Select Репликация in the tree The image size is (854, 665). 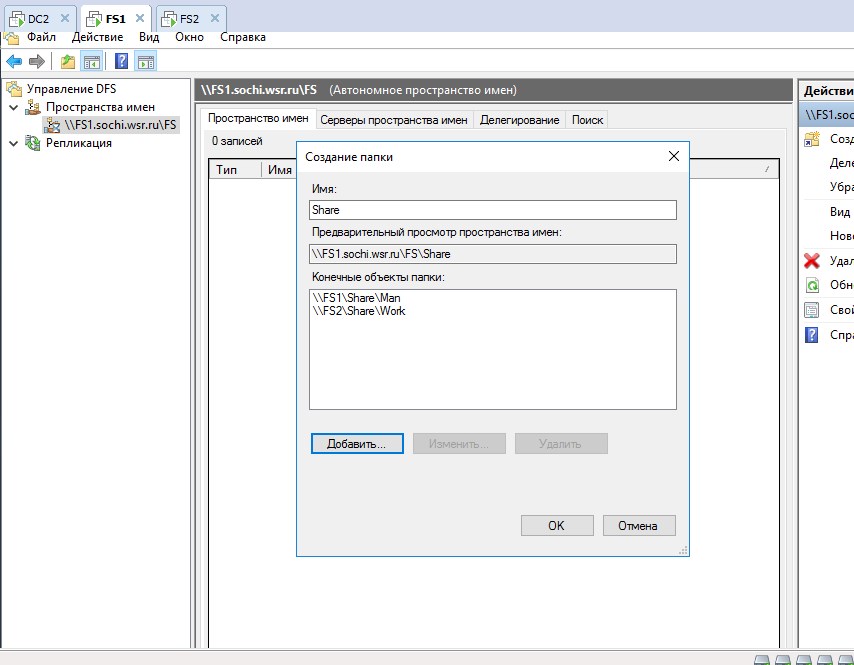(78, 143)
